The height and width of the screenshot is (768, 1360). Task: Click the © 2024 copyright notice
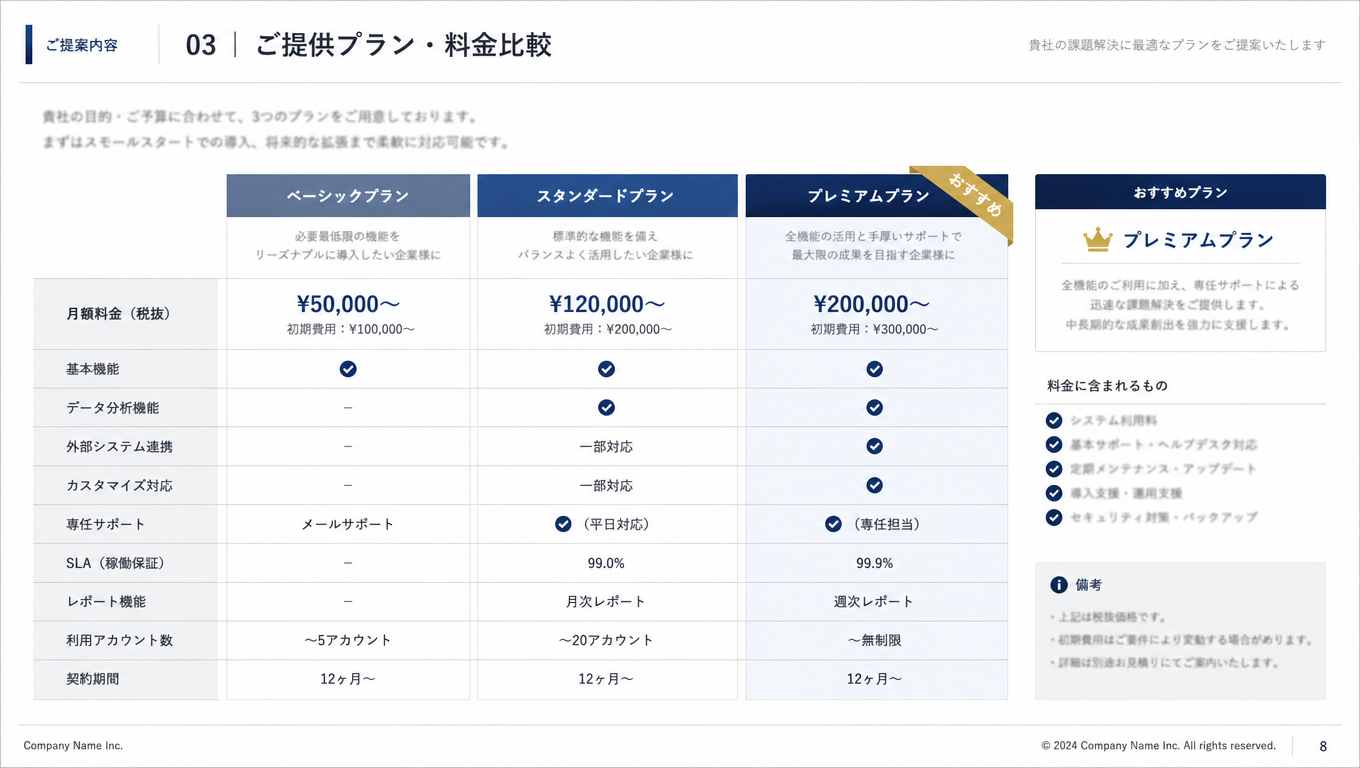point(1159,746)
